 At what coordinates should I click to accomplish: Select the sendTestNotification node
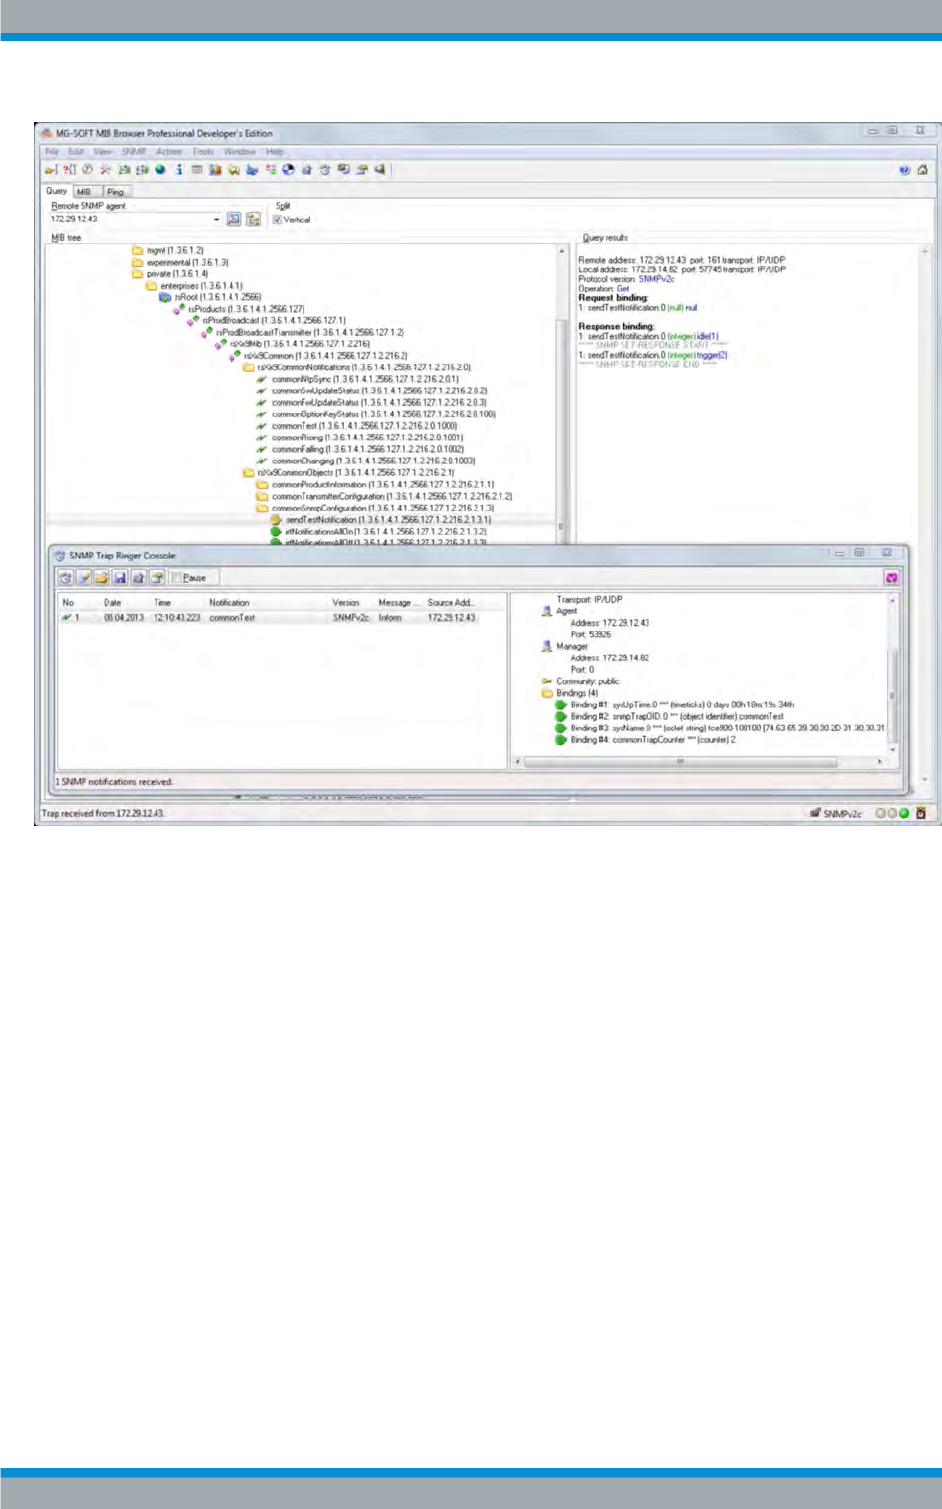click(381, 520)
